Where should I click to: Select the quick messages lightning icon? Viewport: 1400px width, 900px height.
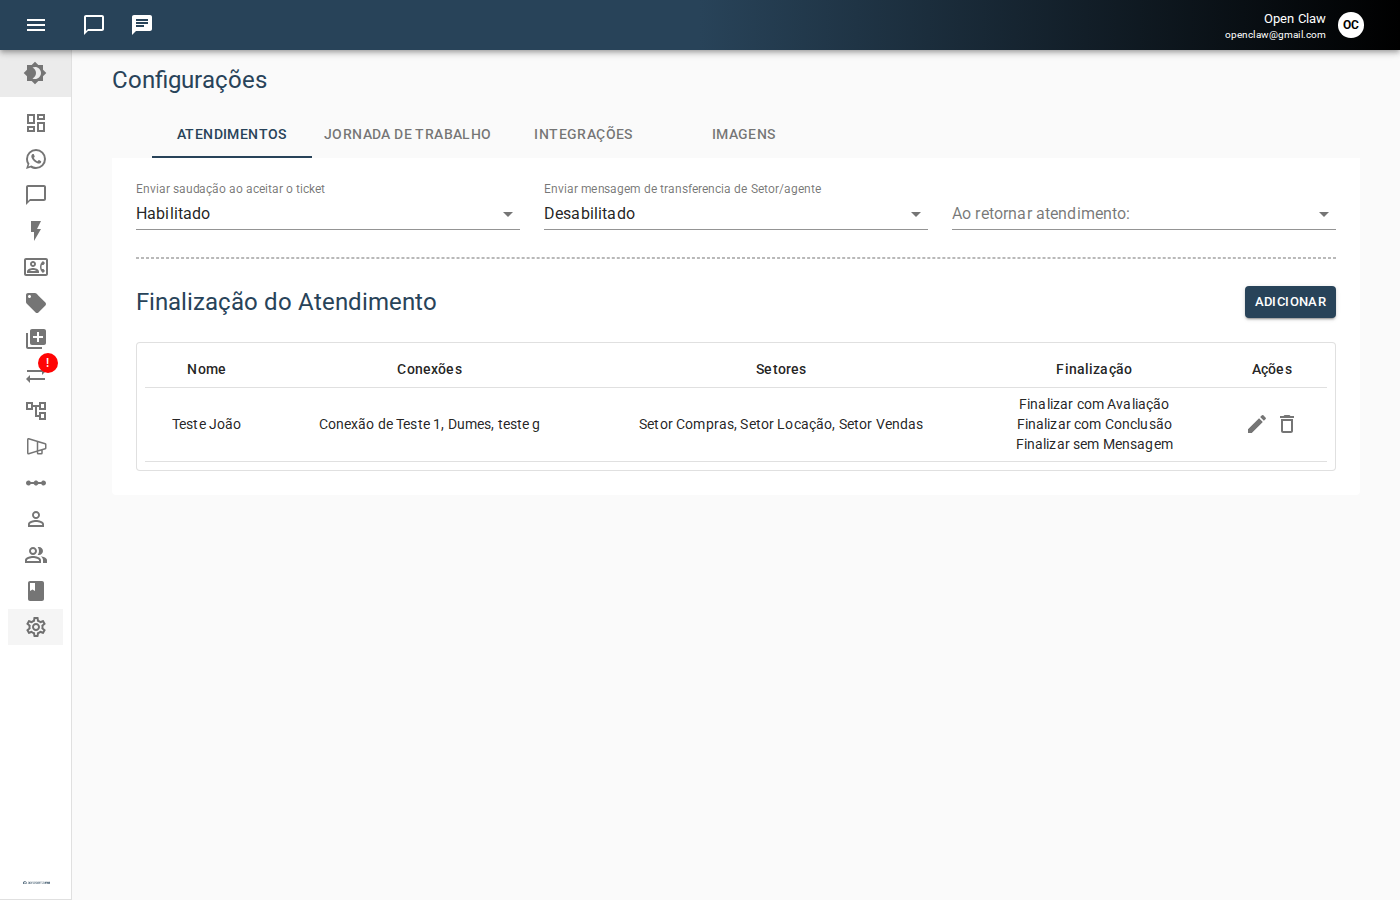(36, 231)
